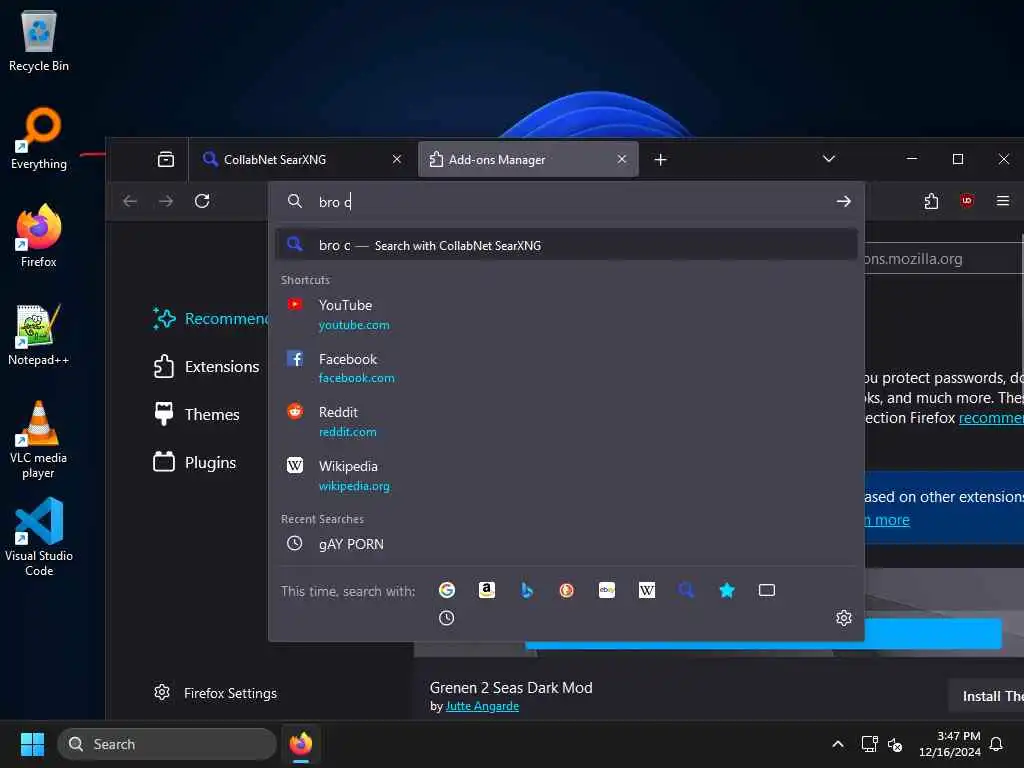
Task: Search with DuckDuckGo one-off engine icon
Action: point(567,590)
